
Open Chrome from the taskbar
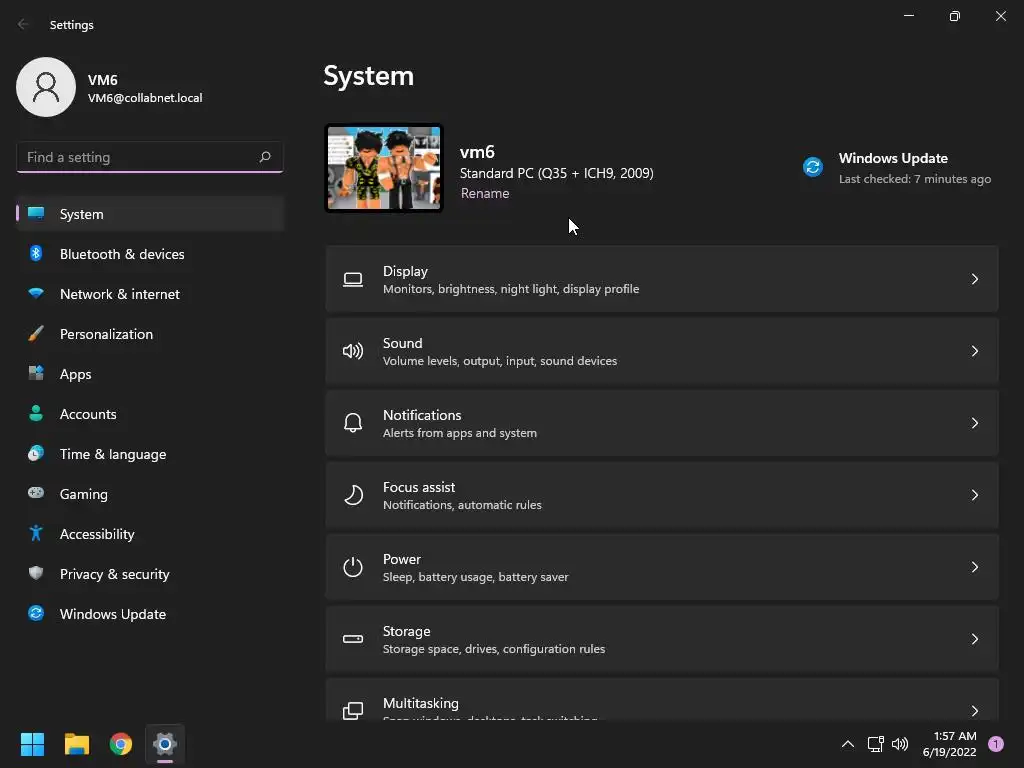coord(121,744)
